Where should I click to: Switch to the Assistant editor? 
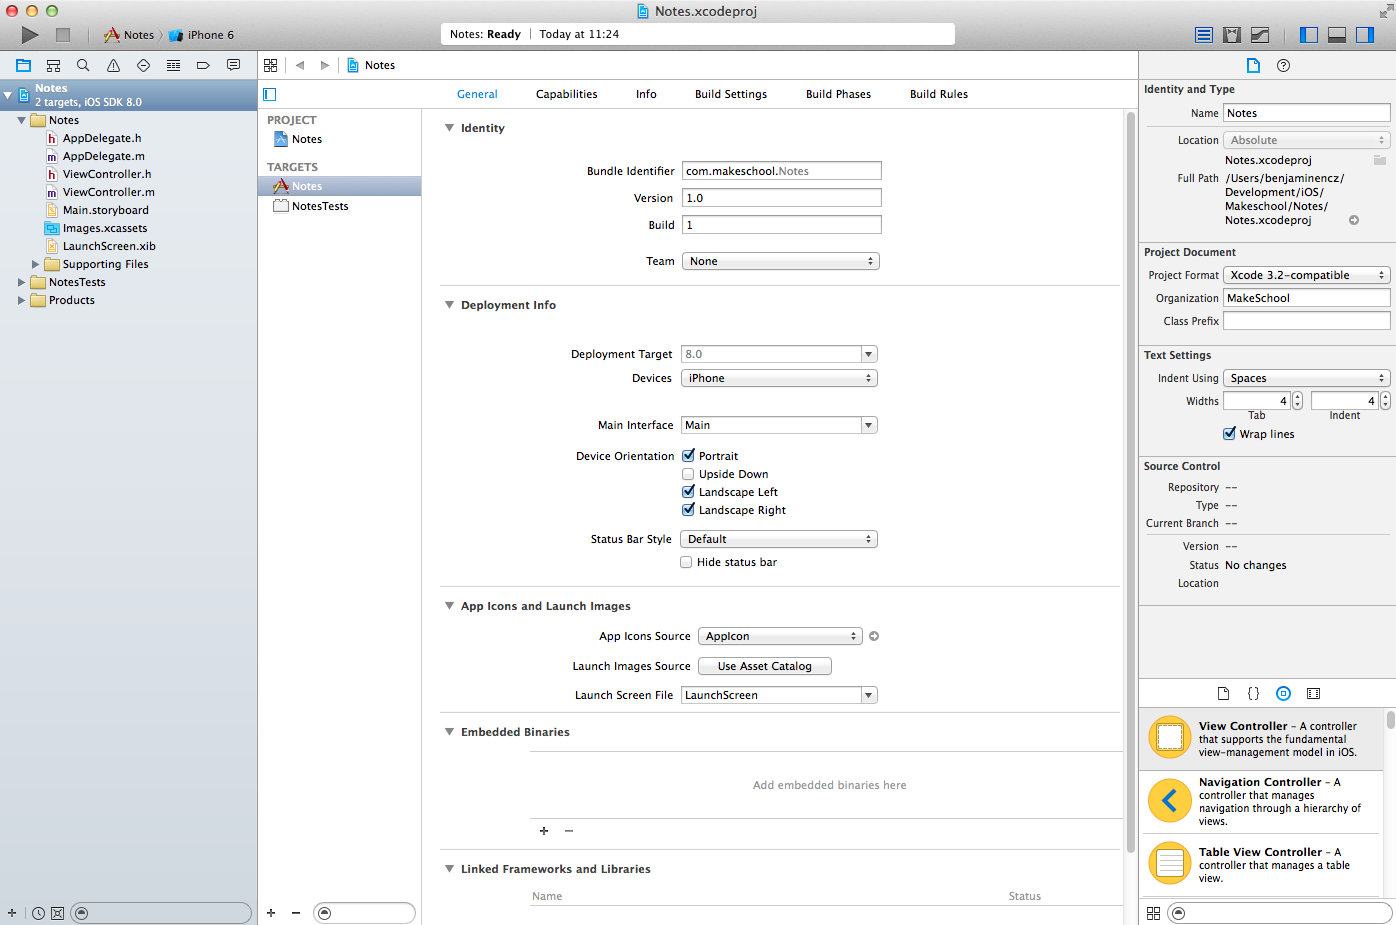tap(1232, 35)
